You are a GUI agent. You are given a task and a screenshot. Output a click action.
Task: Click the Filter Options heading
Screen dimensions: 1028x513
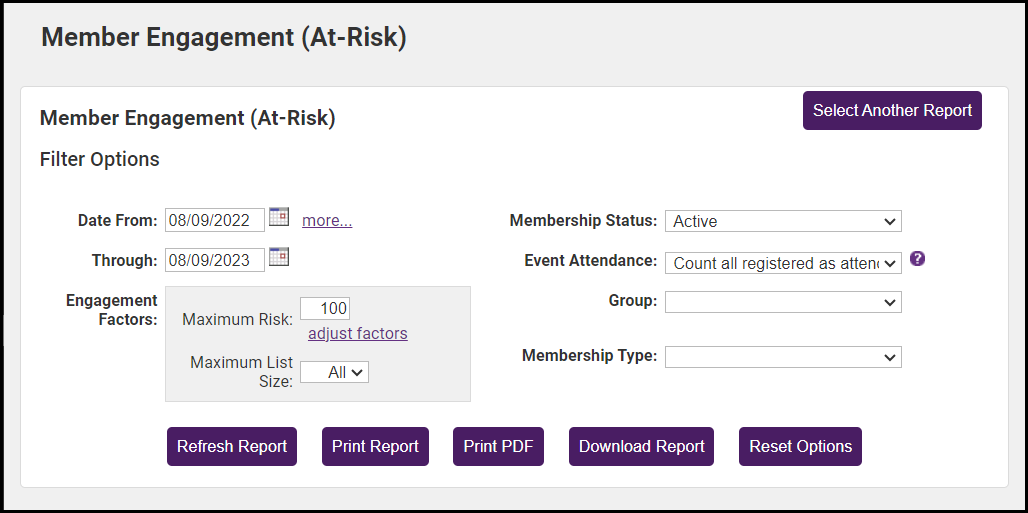coord(99,159)
